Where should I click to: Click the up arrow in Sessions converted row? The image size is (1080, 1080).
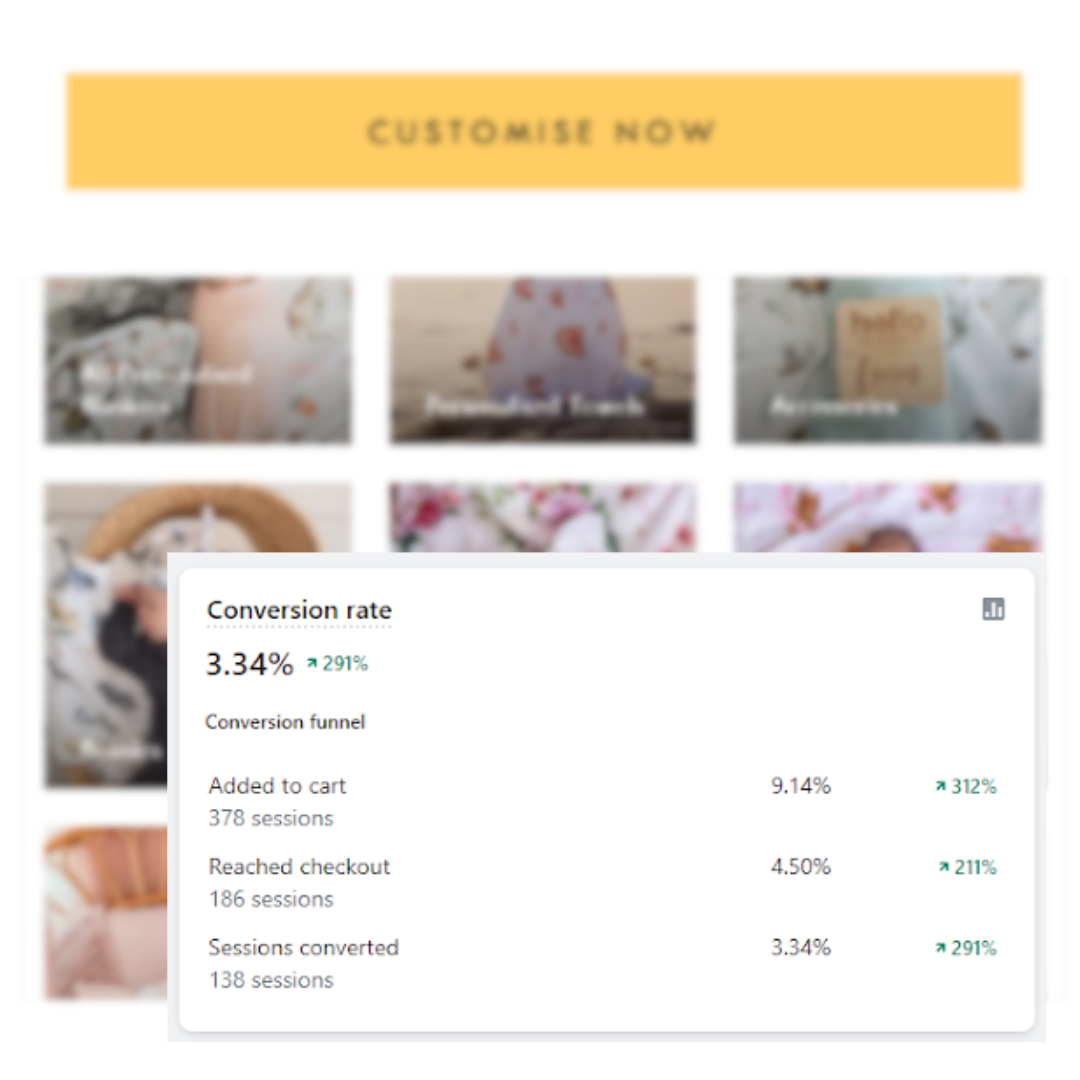[940, 948]
